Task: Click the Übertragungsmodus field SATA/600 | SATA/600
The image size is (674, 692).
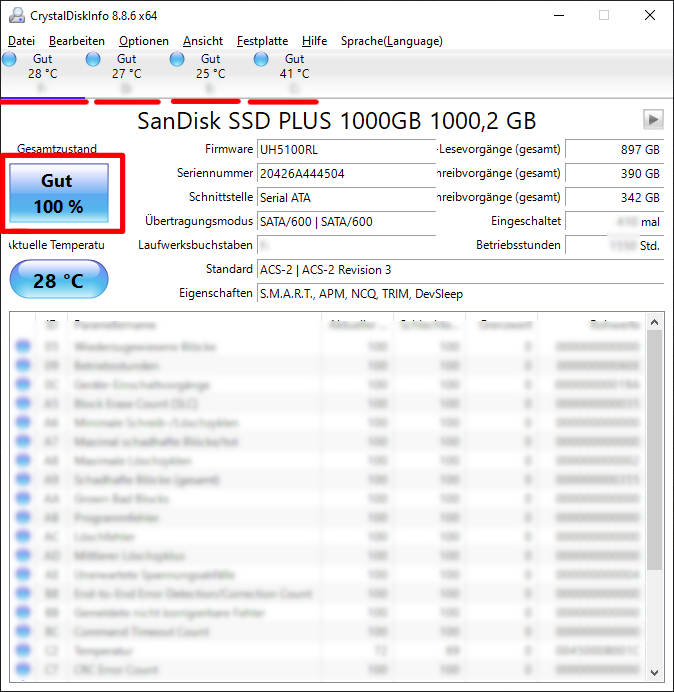Action: (346, 221)
